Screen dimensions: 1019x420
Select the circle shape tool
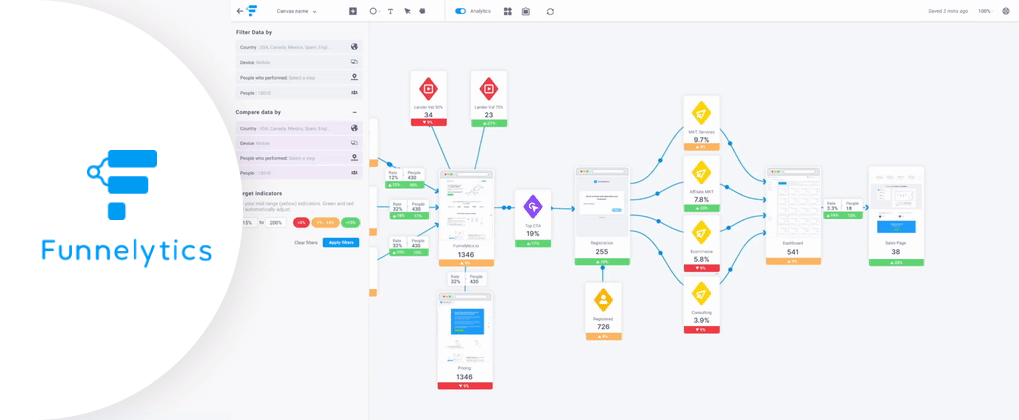tap(374, 11)
